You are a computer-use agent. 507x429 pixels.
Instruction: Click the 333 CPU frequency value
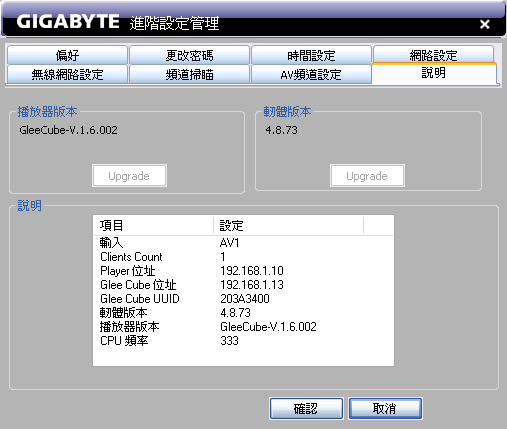pos(229,341)
